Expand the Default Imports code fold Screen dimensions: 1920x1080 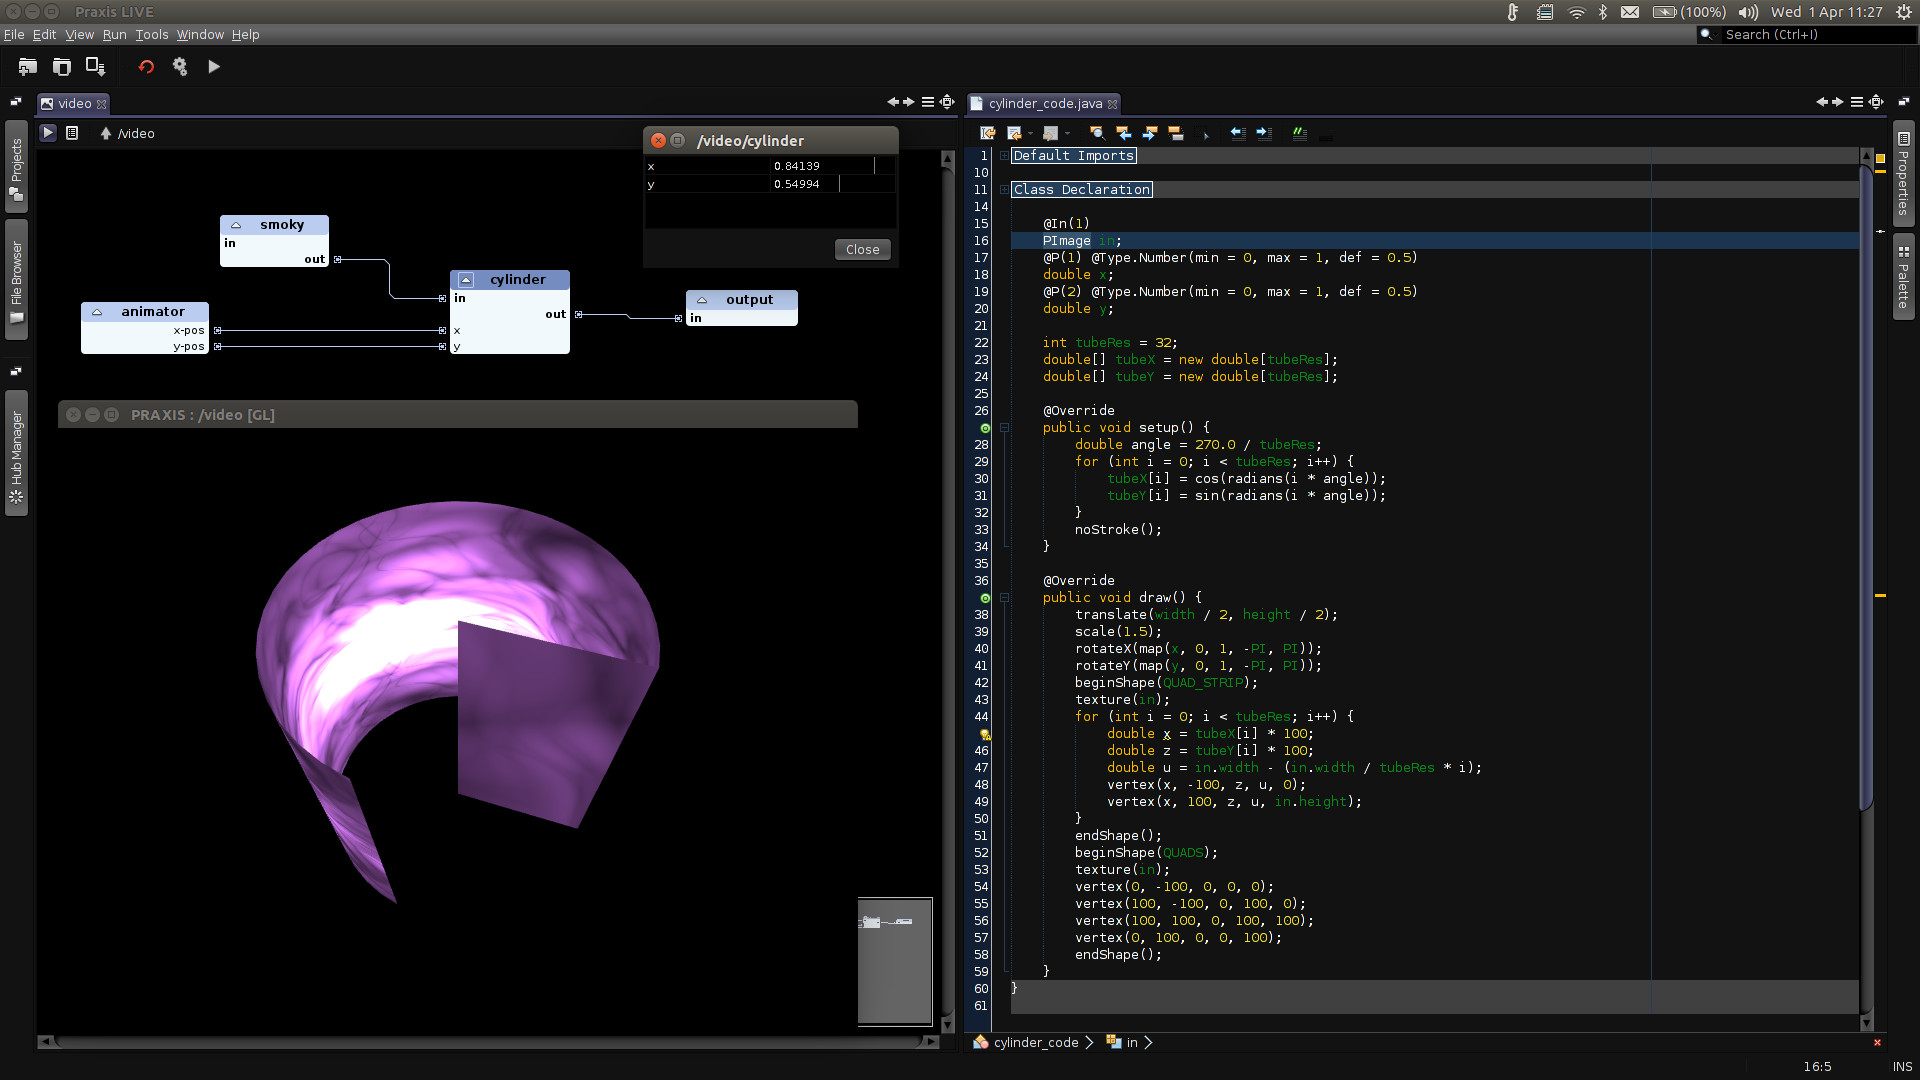pyautogui.click(x=1004, y=155)
